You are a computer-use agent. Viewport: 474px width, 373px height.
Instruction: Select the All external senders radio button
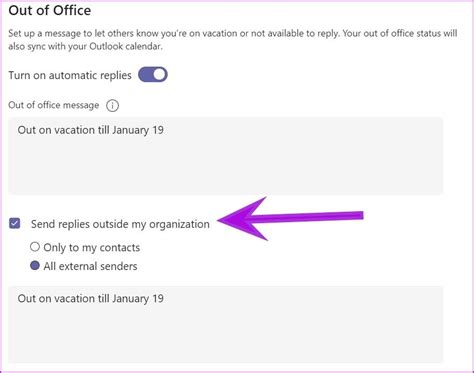[35, 266]
